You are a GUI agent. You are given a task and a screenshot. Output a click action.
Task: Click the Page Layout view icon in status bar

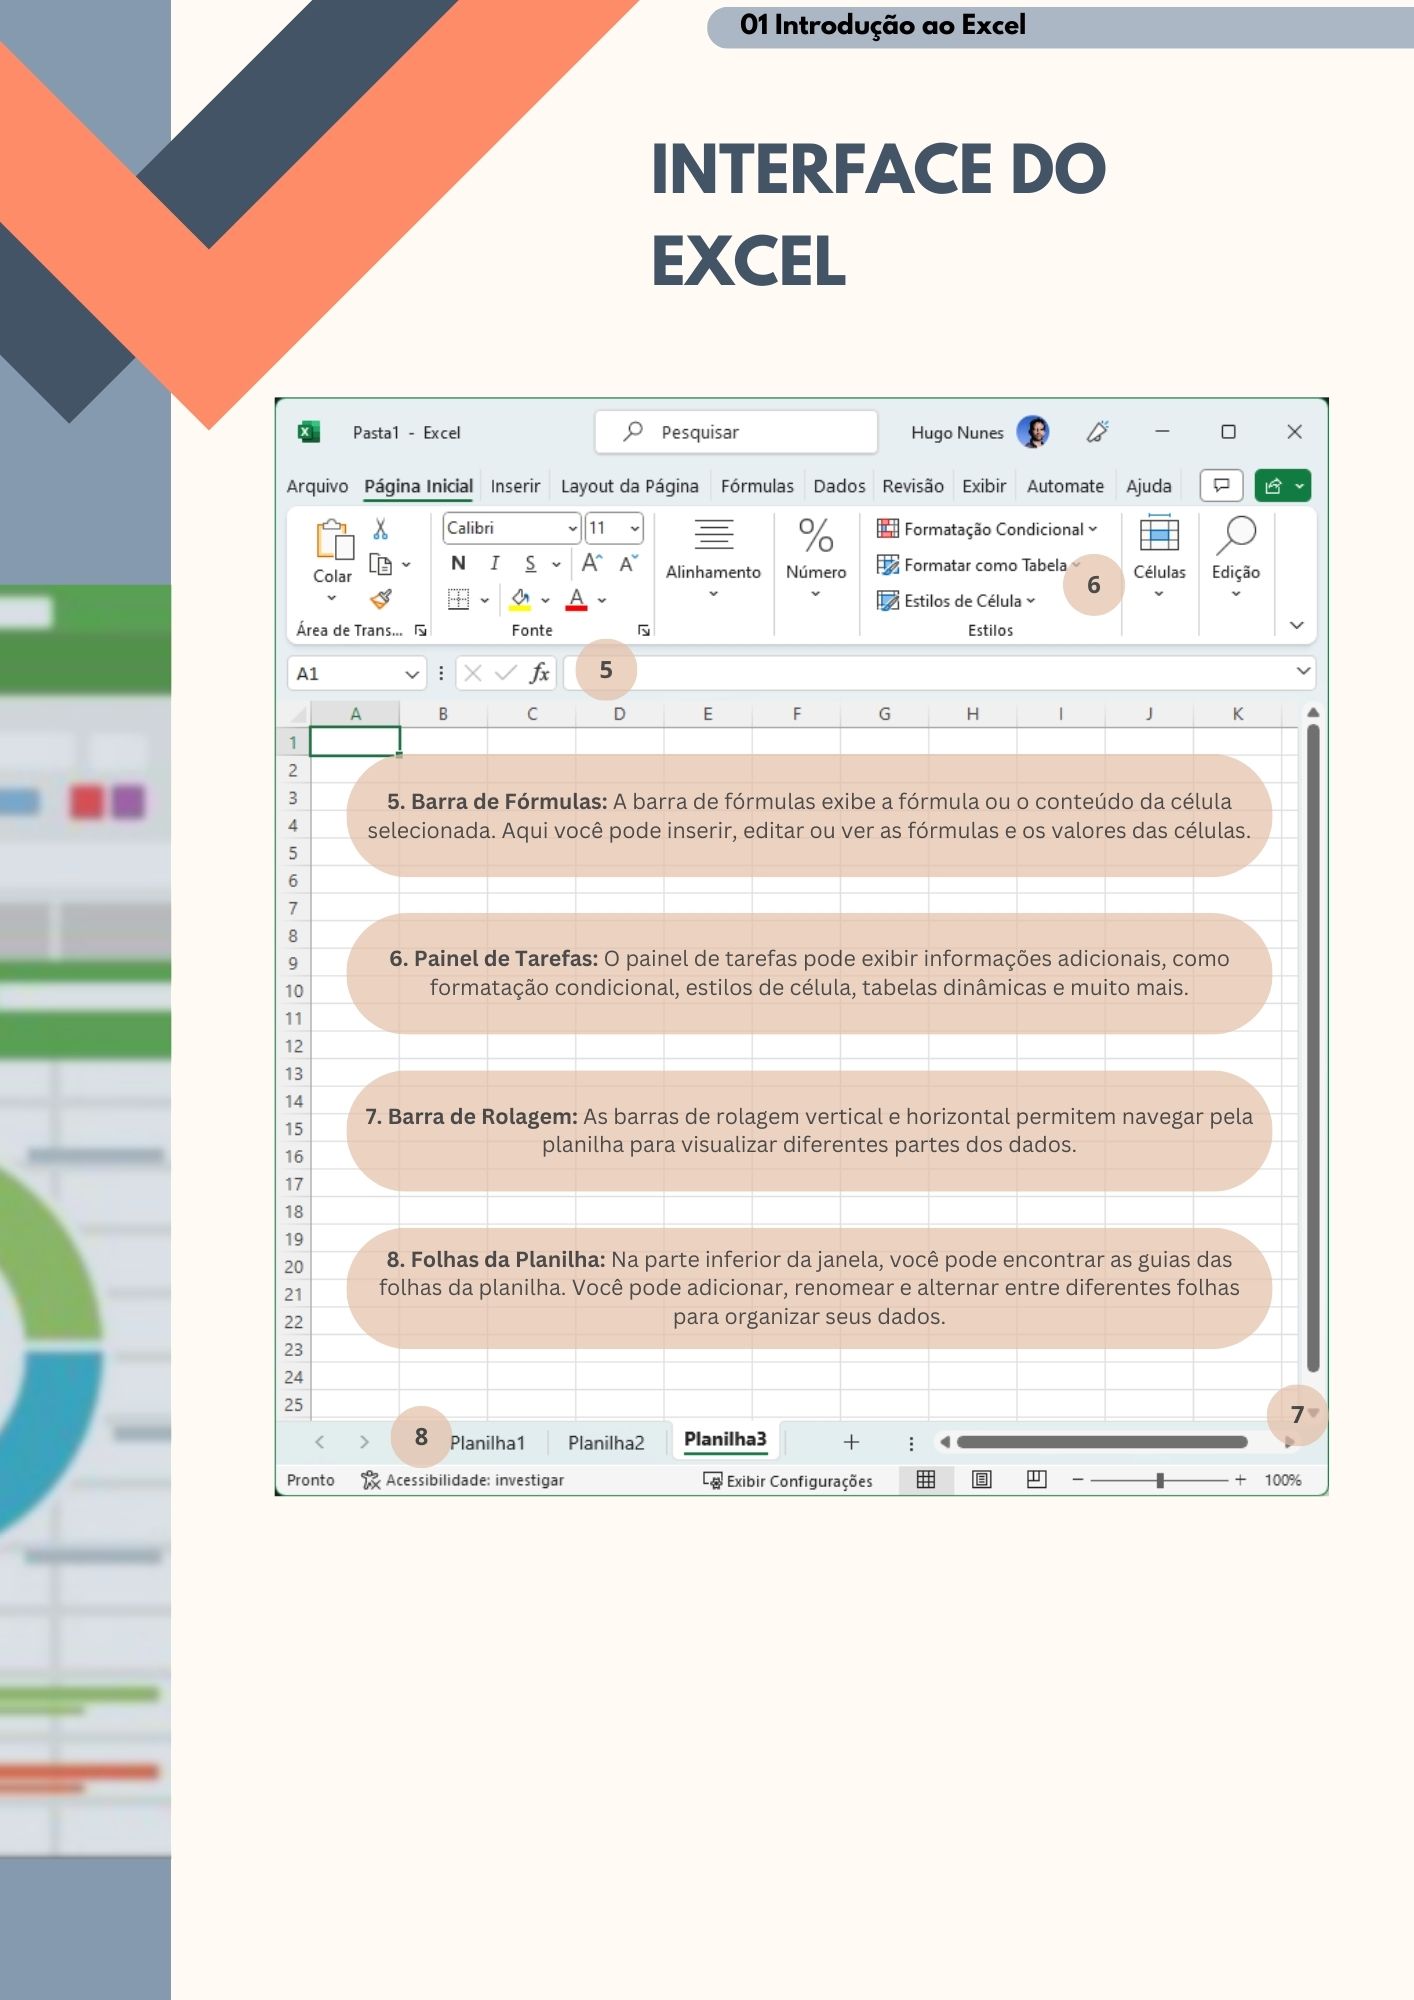[982, 1480]
